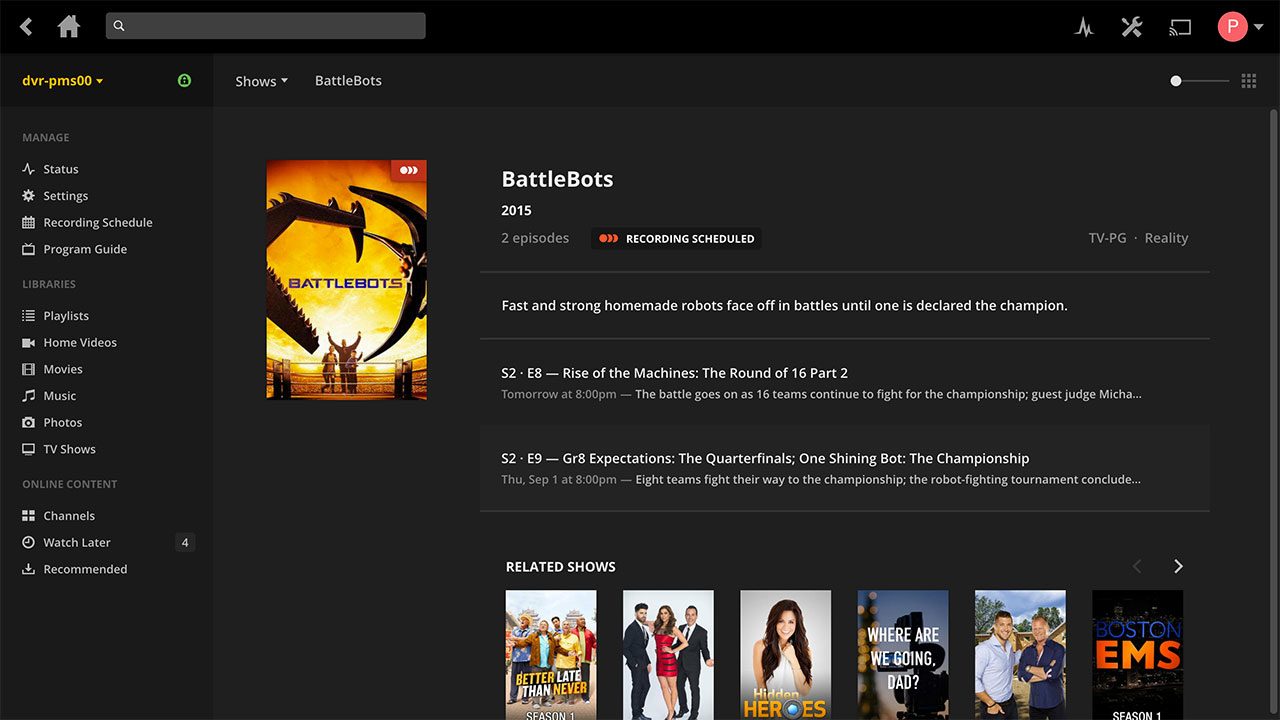Adjust the poster size slider
This screenshot has height=720, width=1280.
[1199, 81]
